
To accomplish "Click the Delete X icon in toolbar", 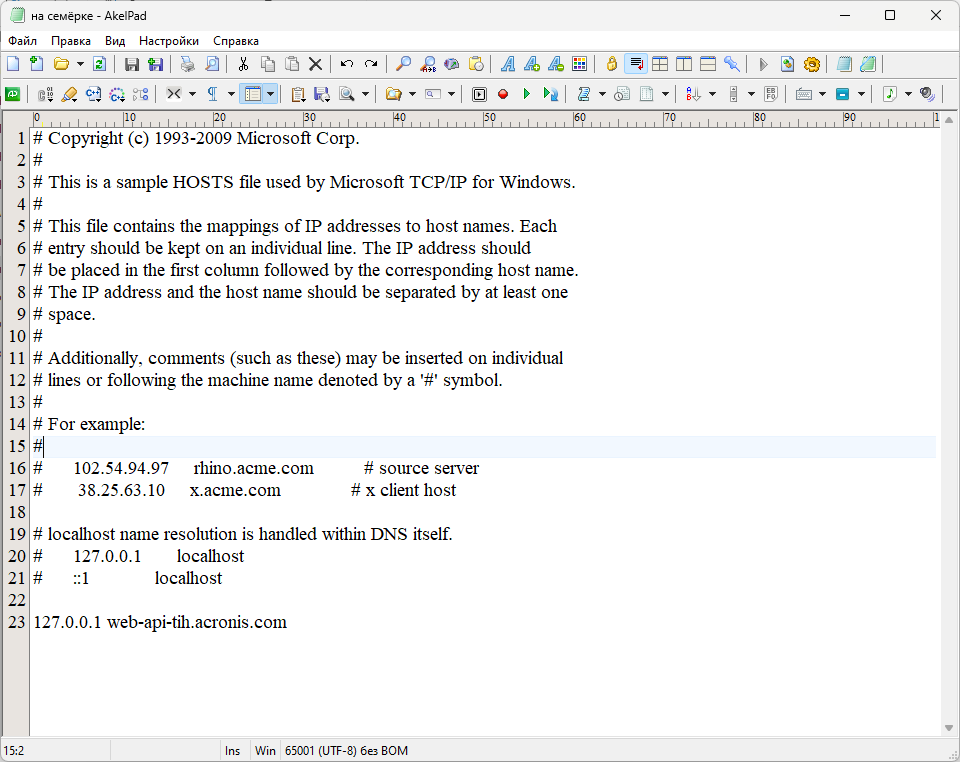I will pyautogui.click(x=315, y=64).
